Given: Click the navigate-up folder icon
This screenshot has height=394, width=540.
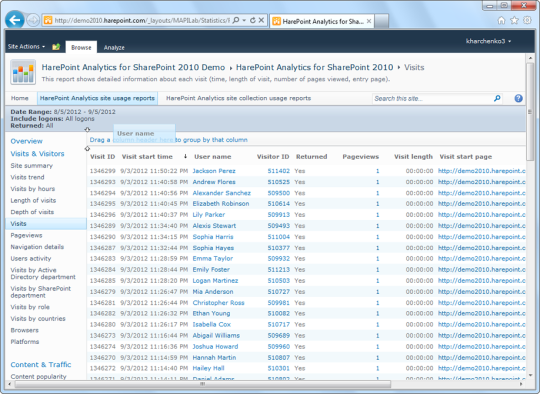Looking at the screenshot, I should coord(56,46).
